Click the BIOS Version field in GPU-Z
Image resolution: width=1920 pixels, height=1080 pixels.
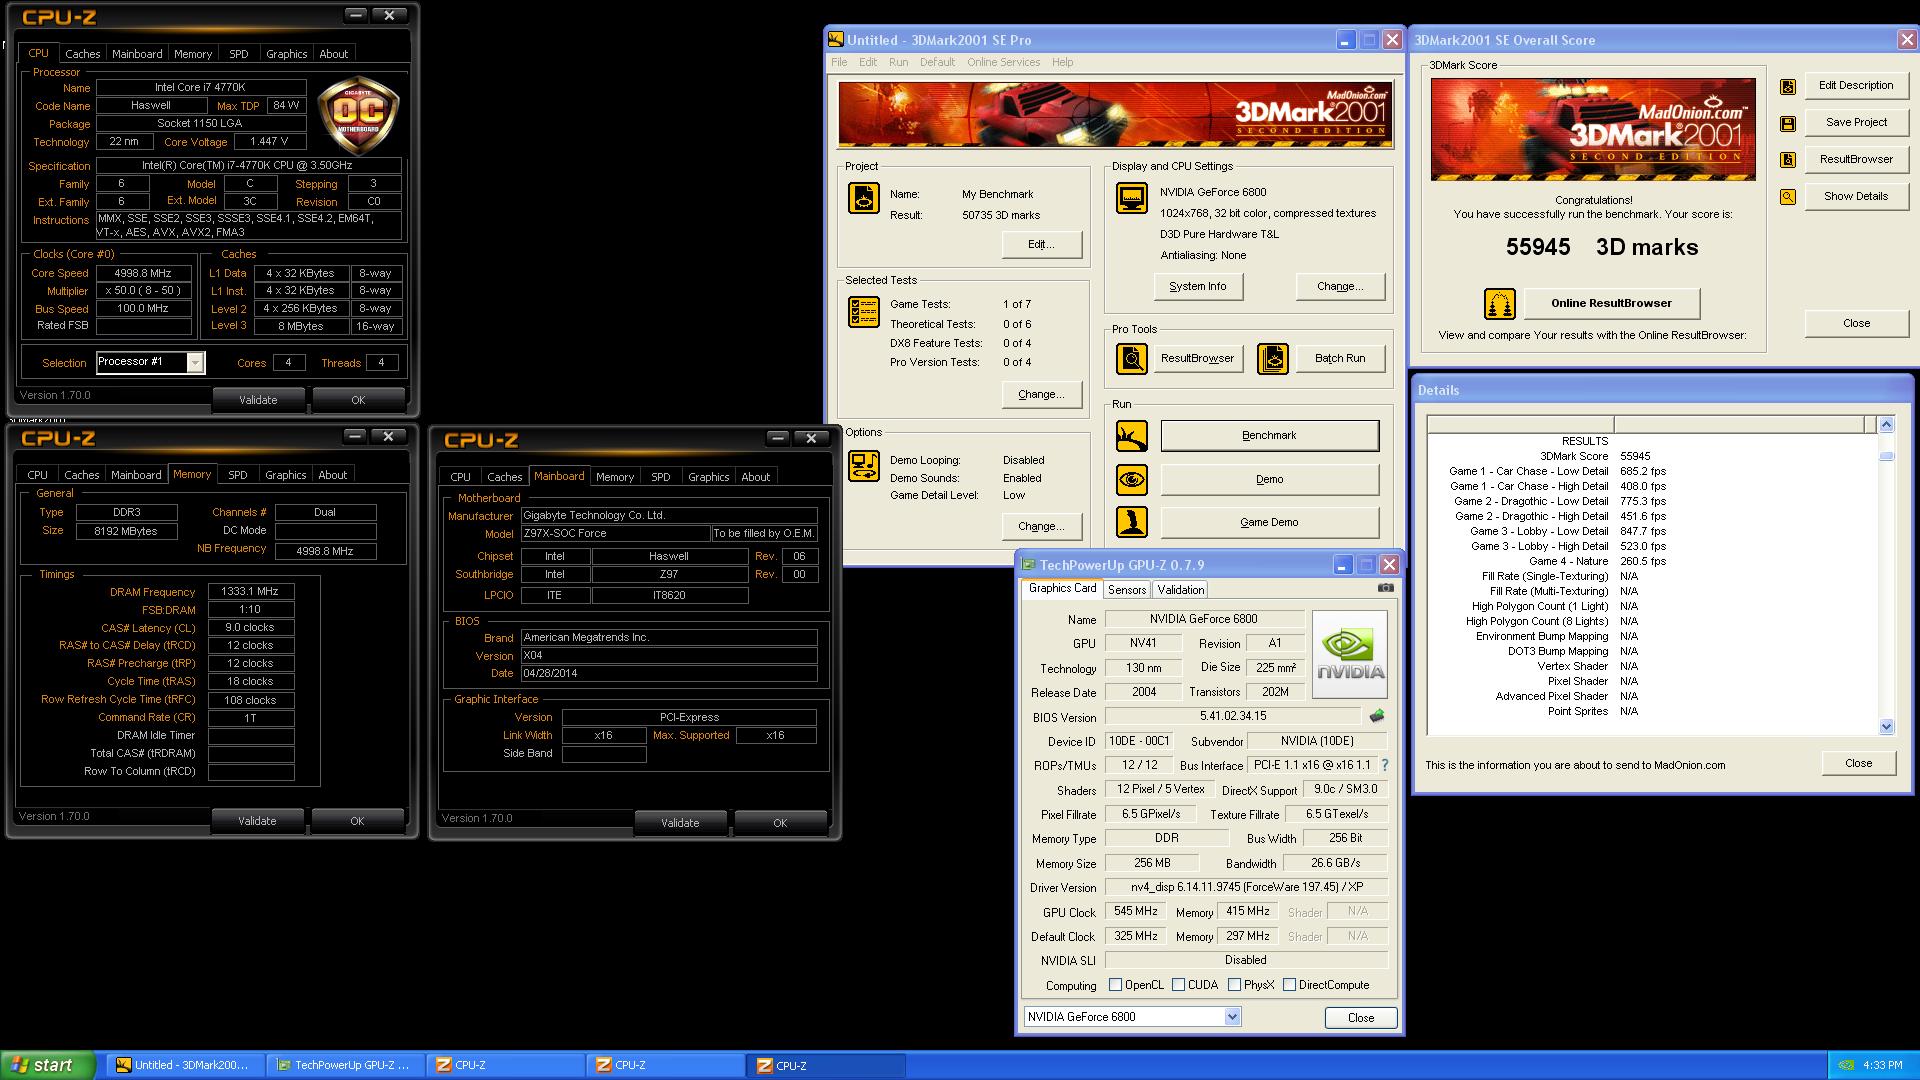tap(1232, 716)
